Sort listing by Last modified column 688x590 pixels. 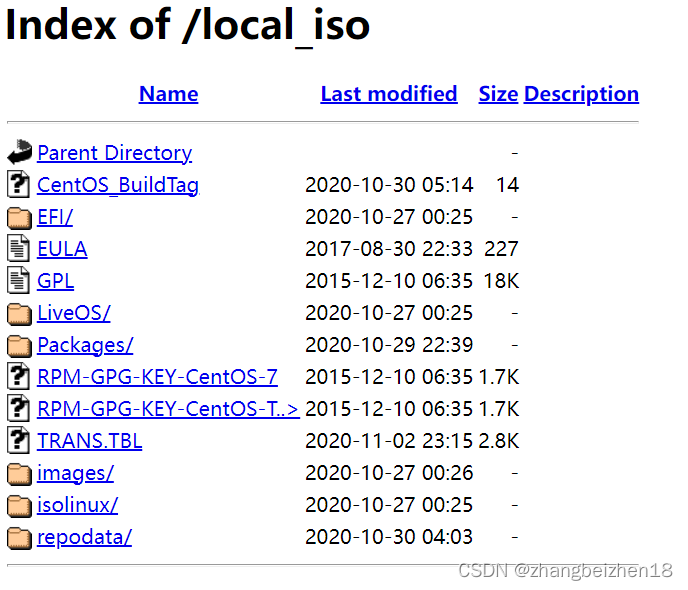388,94
